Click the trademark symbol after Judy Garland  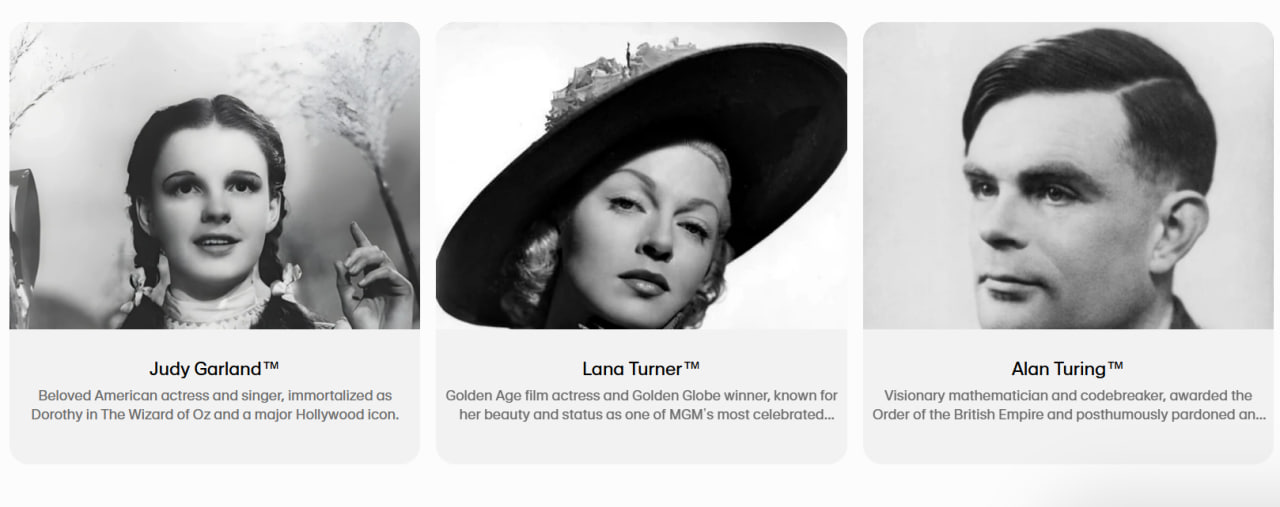271,367
